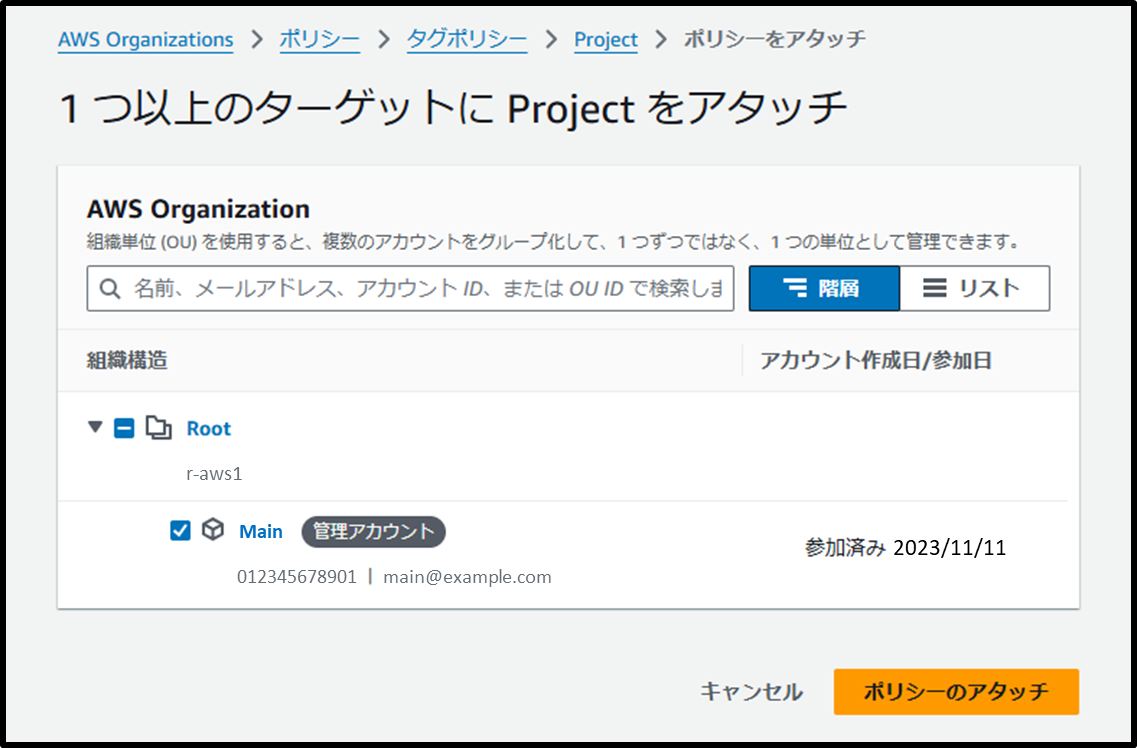
Task: Click the AWS Organization panel heading
Action: (x=199, y=209)
